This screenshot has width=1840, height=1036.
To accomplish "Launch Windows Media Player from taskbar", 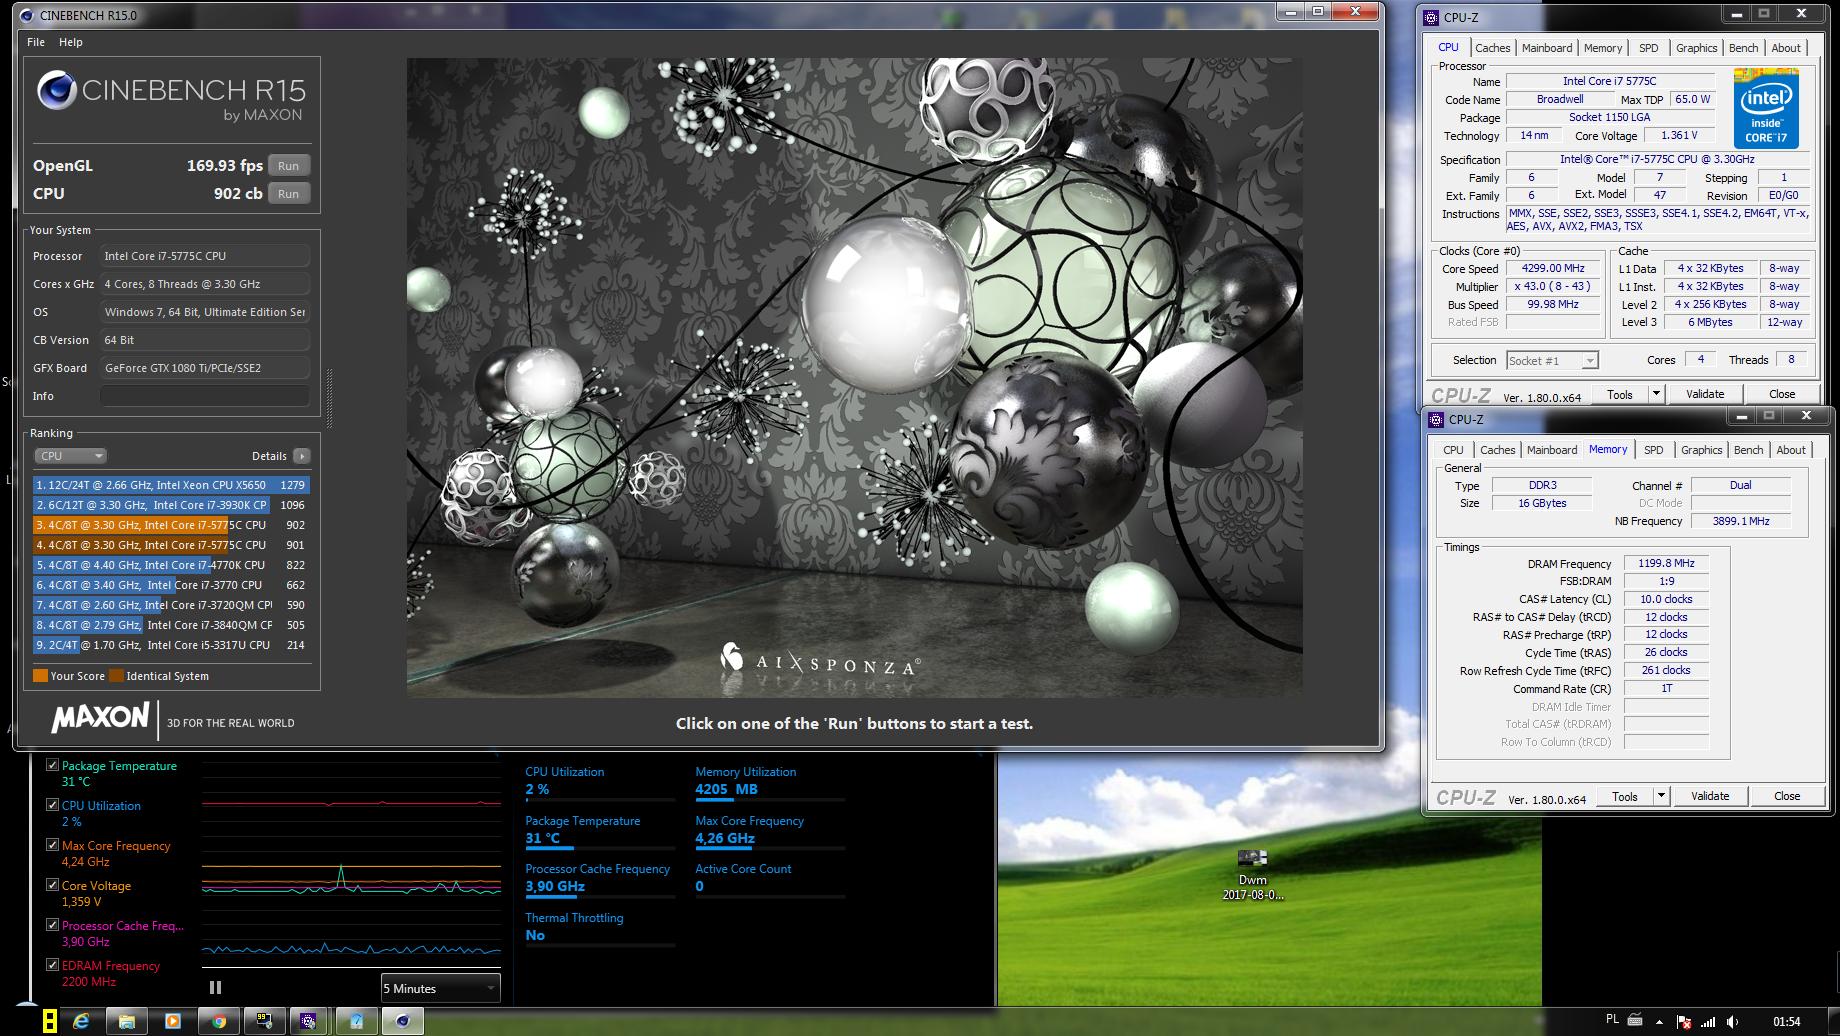I will tap(172, 1021).
